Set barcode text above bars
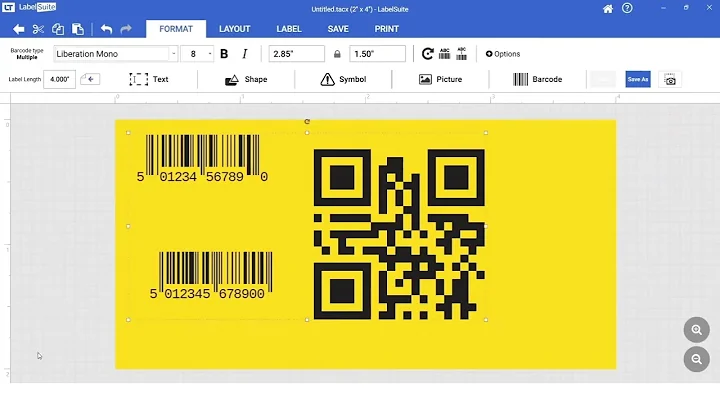The width and height of the screenshot is (720, 404). click(x=444, y=54)
